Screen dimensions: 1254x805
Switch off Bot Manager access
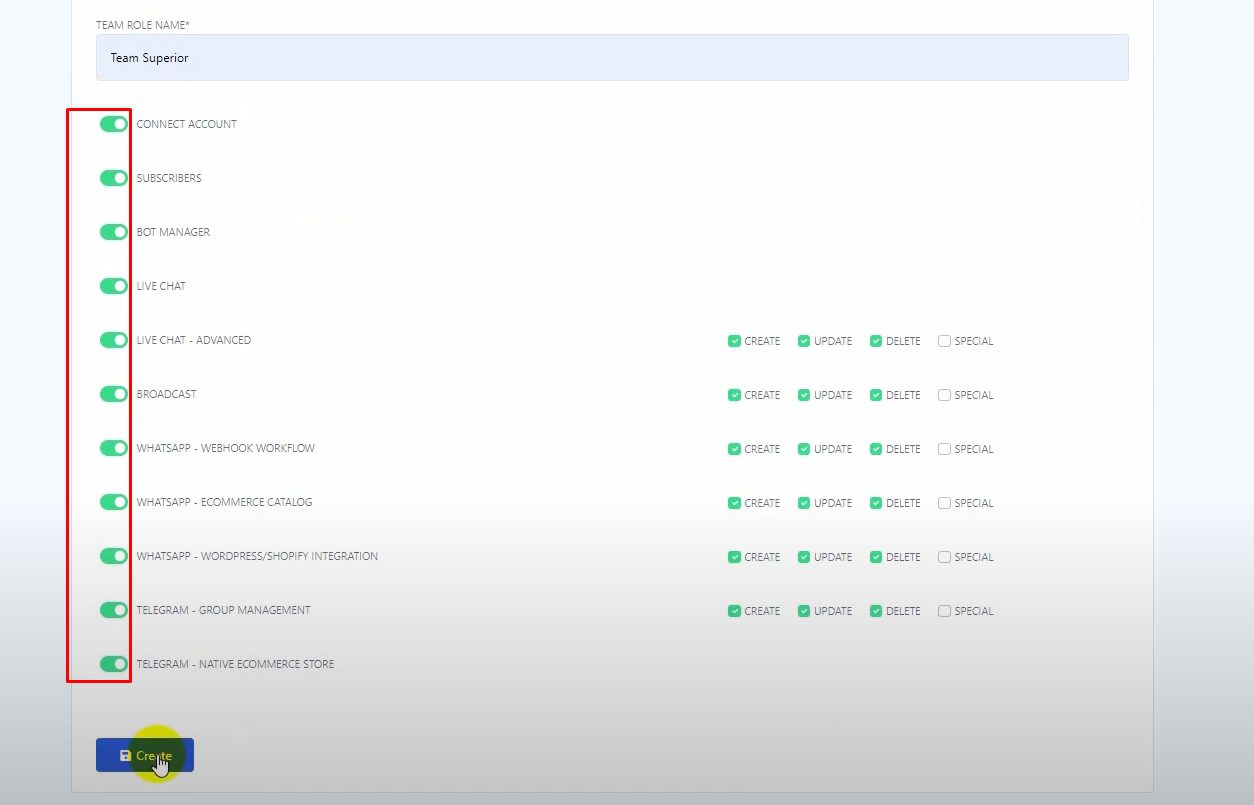pos(114,232)
